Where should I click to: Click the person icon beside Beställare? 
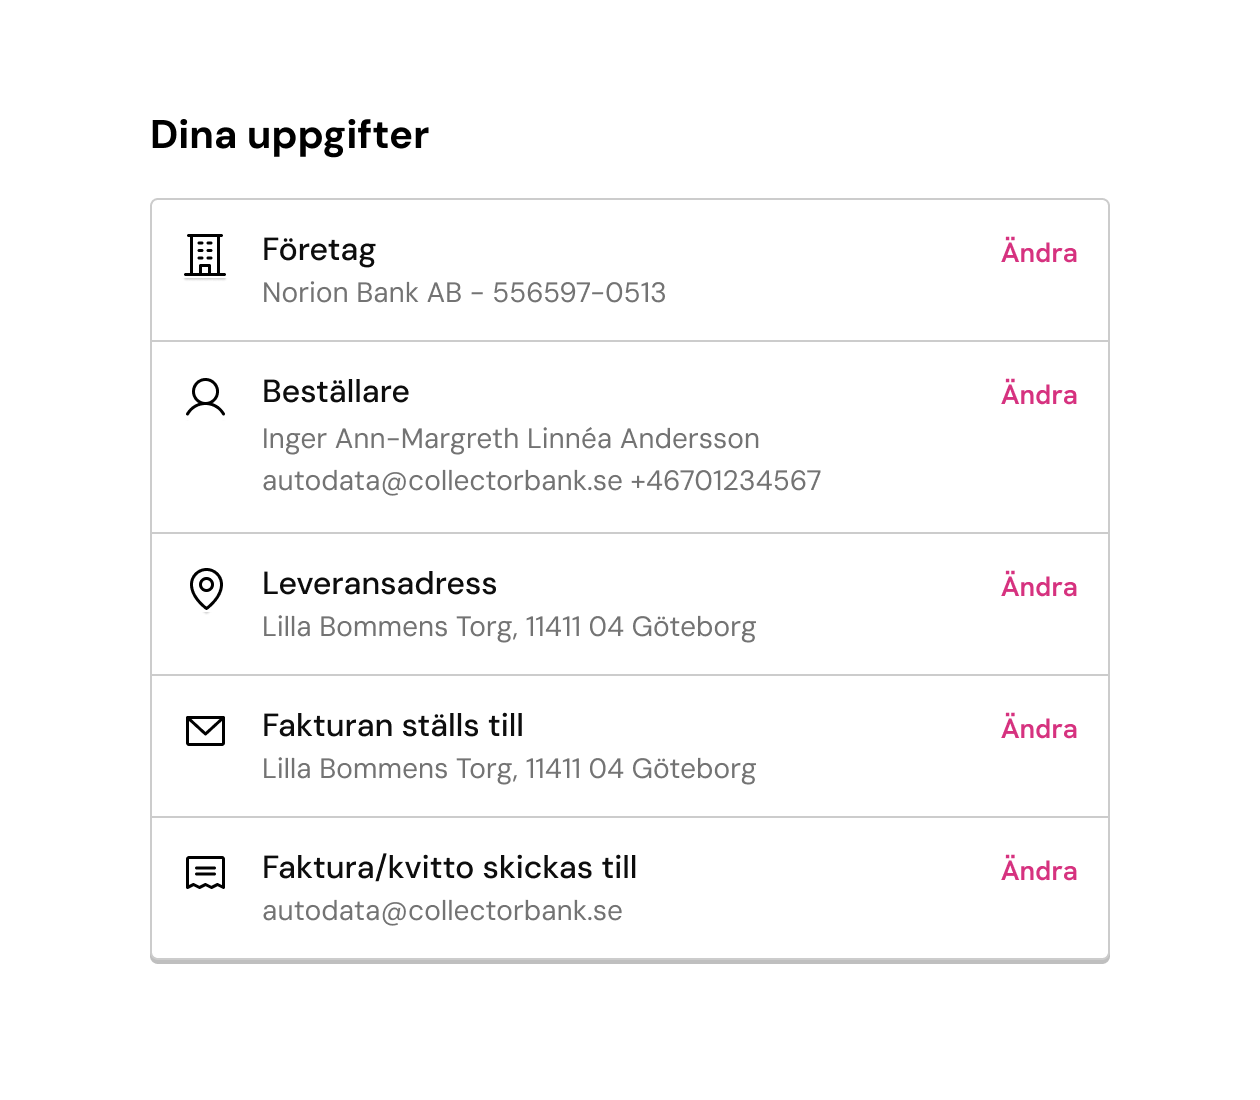[206, 397]
